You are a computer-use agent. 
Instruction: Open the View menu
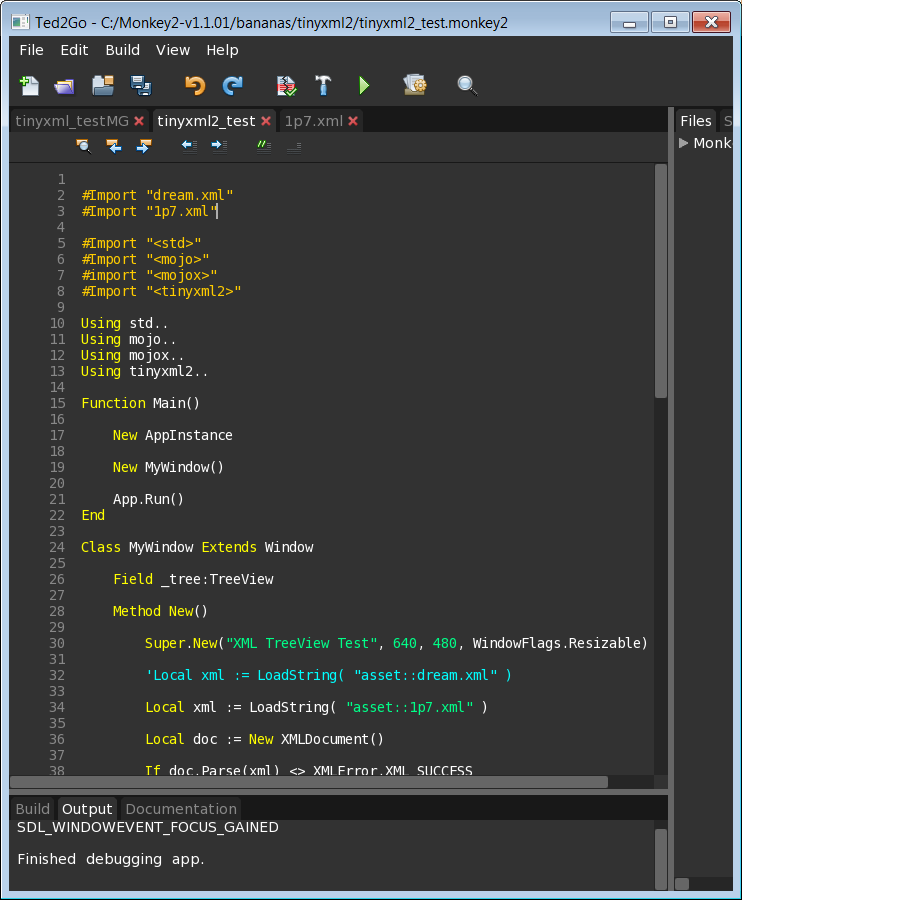172,50
